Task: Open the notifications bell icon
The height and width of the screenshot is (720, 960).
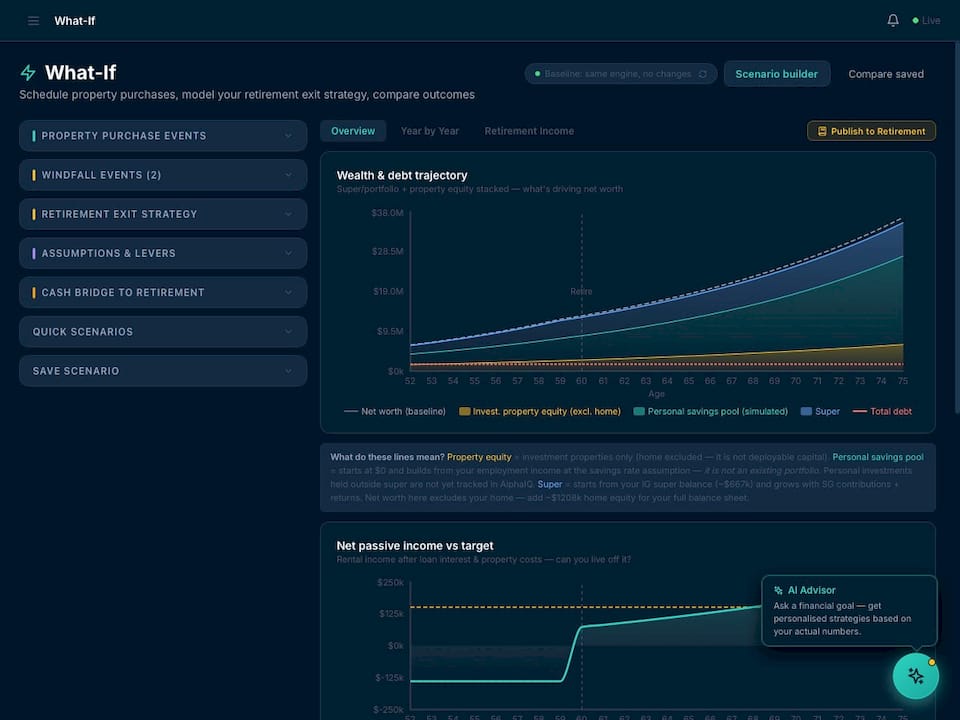Action: click(x=892, y=19)
